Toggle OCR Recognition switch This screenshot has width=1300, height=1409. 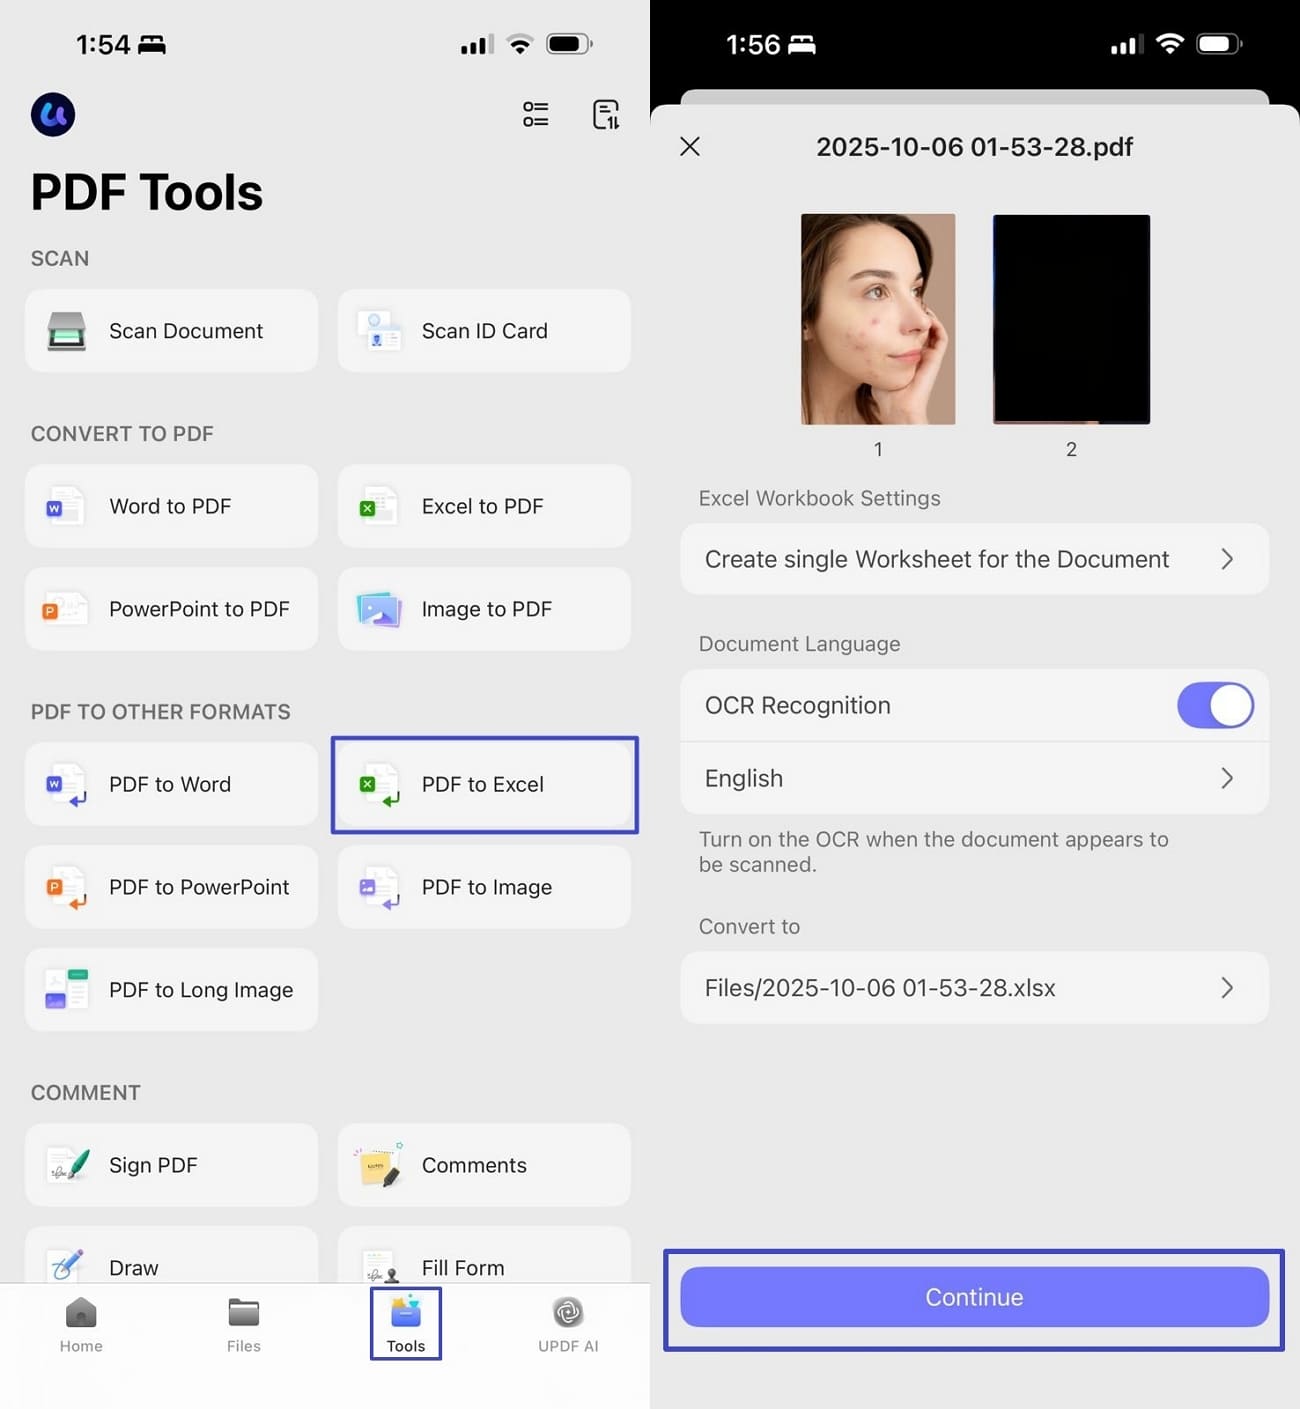(x=1215, y=706)
